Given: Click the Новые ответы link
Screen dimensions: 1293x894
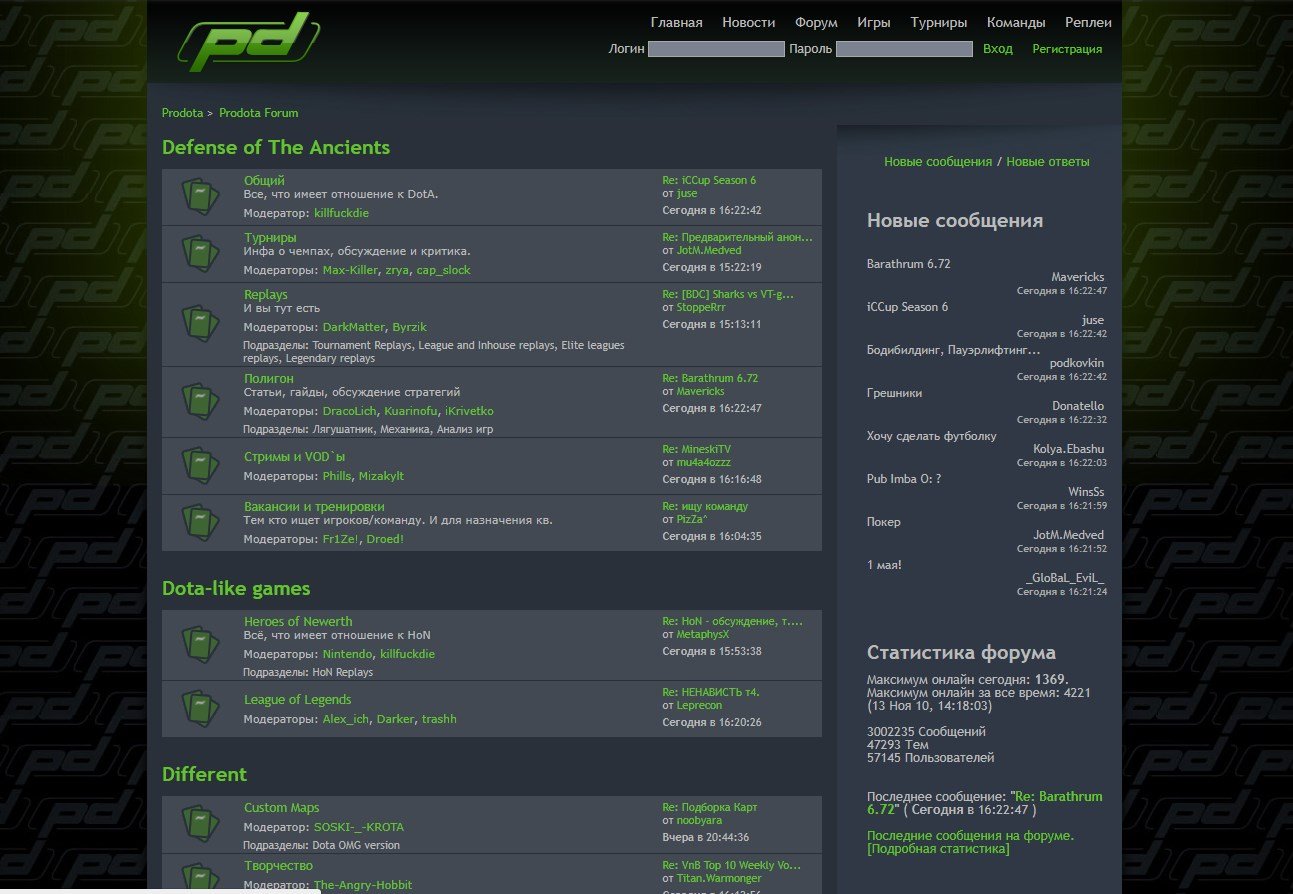Looking at the screenshot, I should coord(1048,161).
